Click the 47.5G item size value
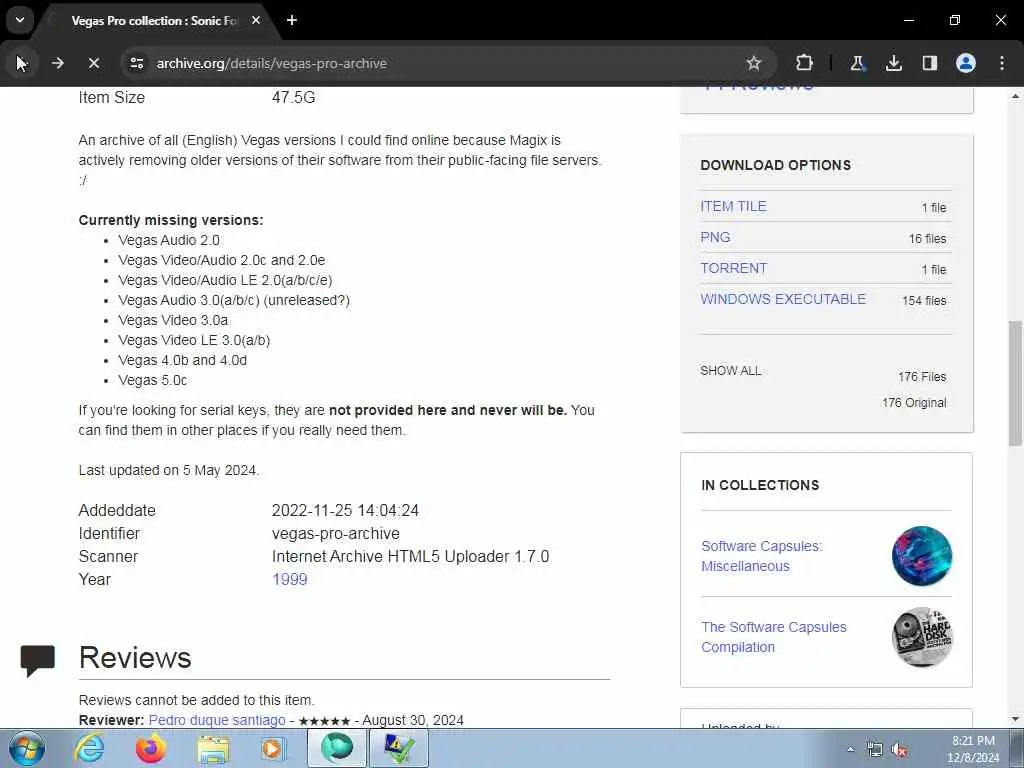Viewport: 1024px width, 768px height. click(293, 97)
